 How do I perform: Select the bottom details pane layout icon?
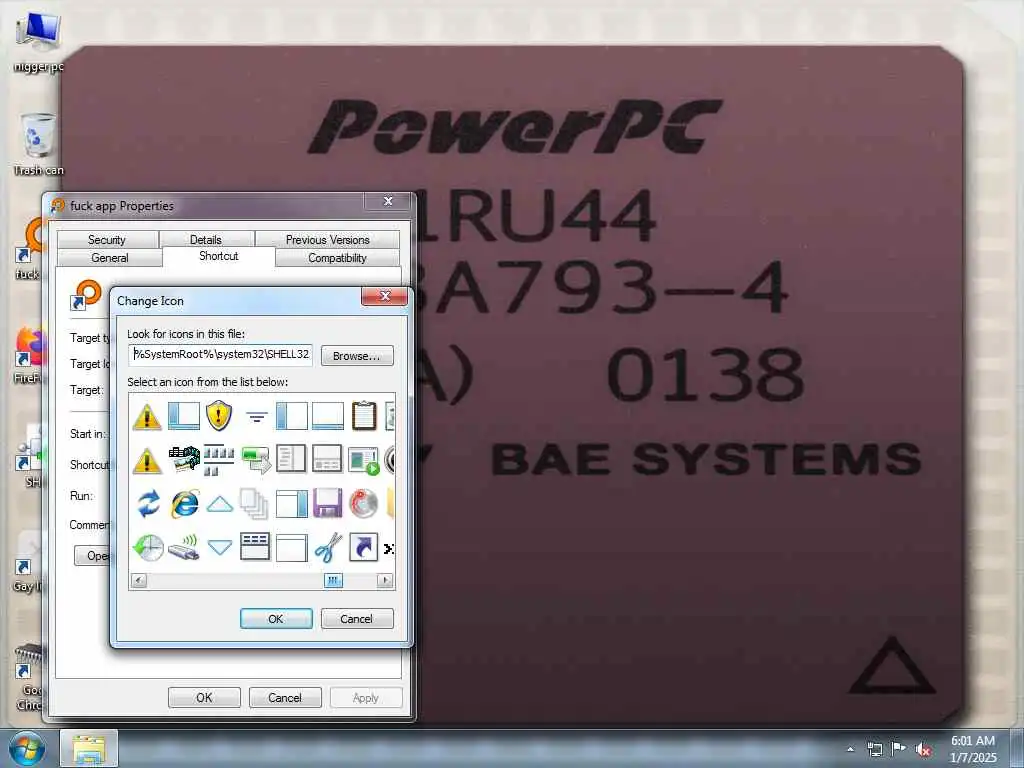(327, 416)
